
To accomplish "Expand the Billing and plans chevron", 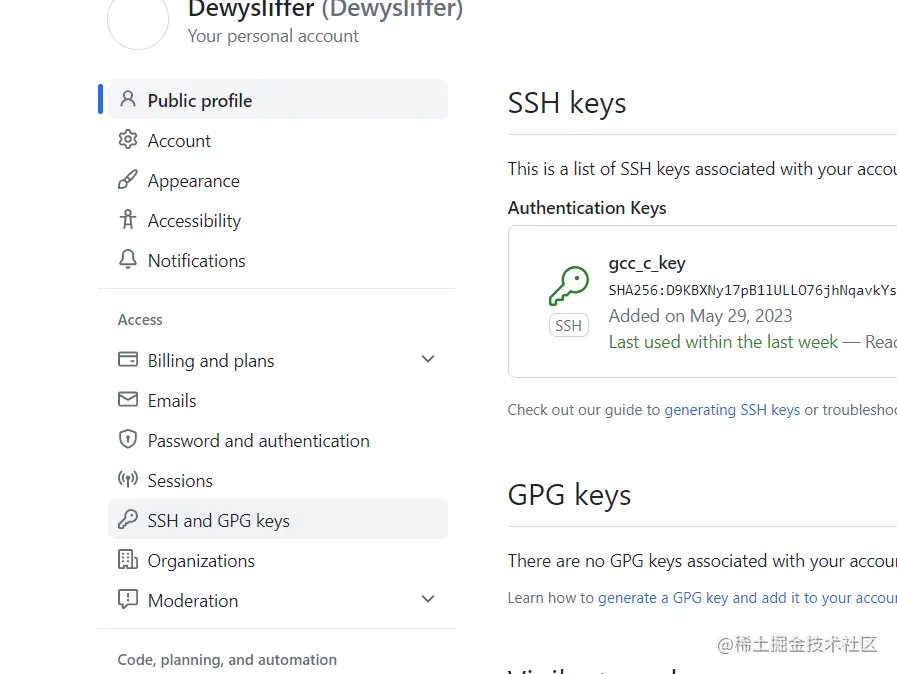I will click(428, 359).
